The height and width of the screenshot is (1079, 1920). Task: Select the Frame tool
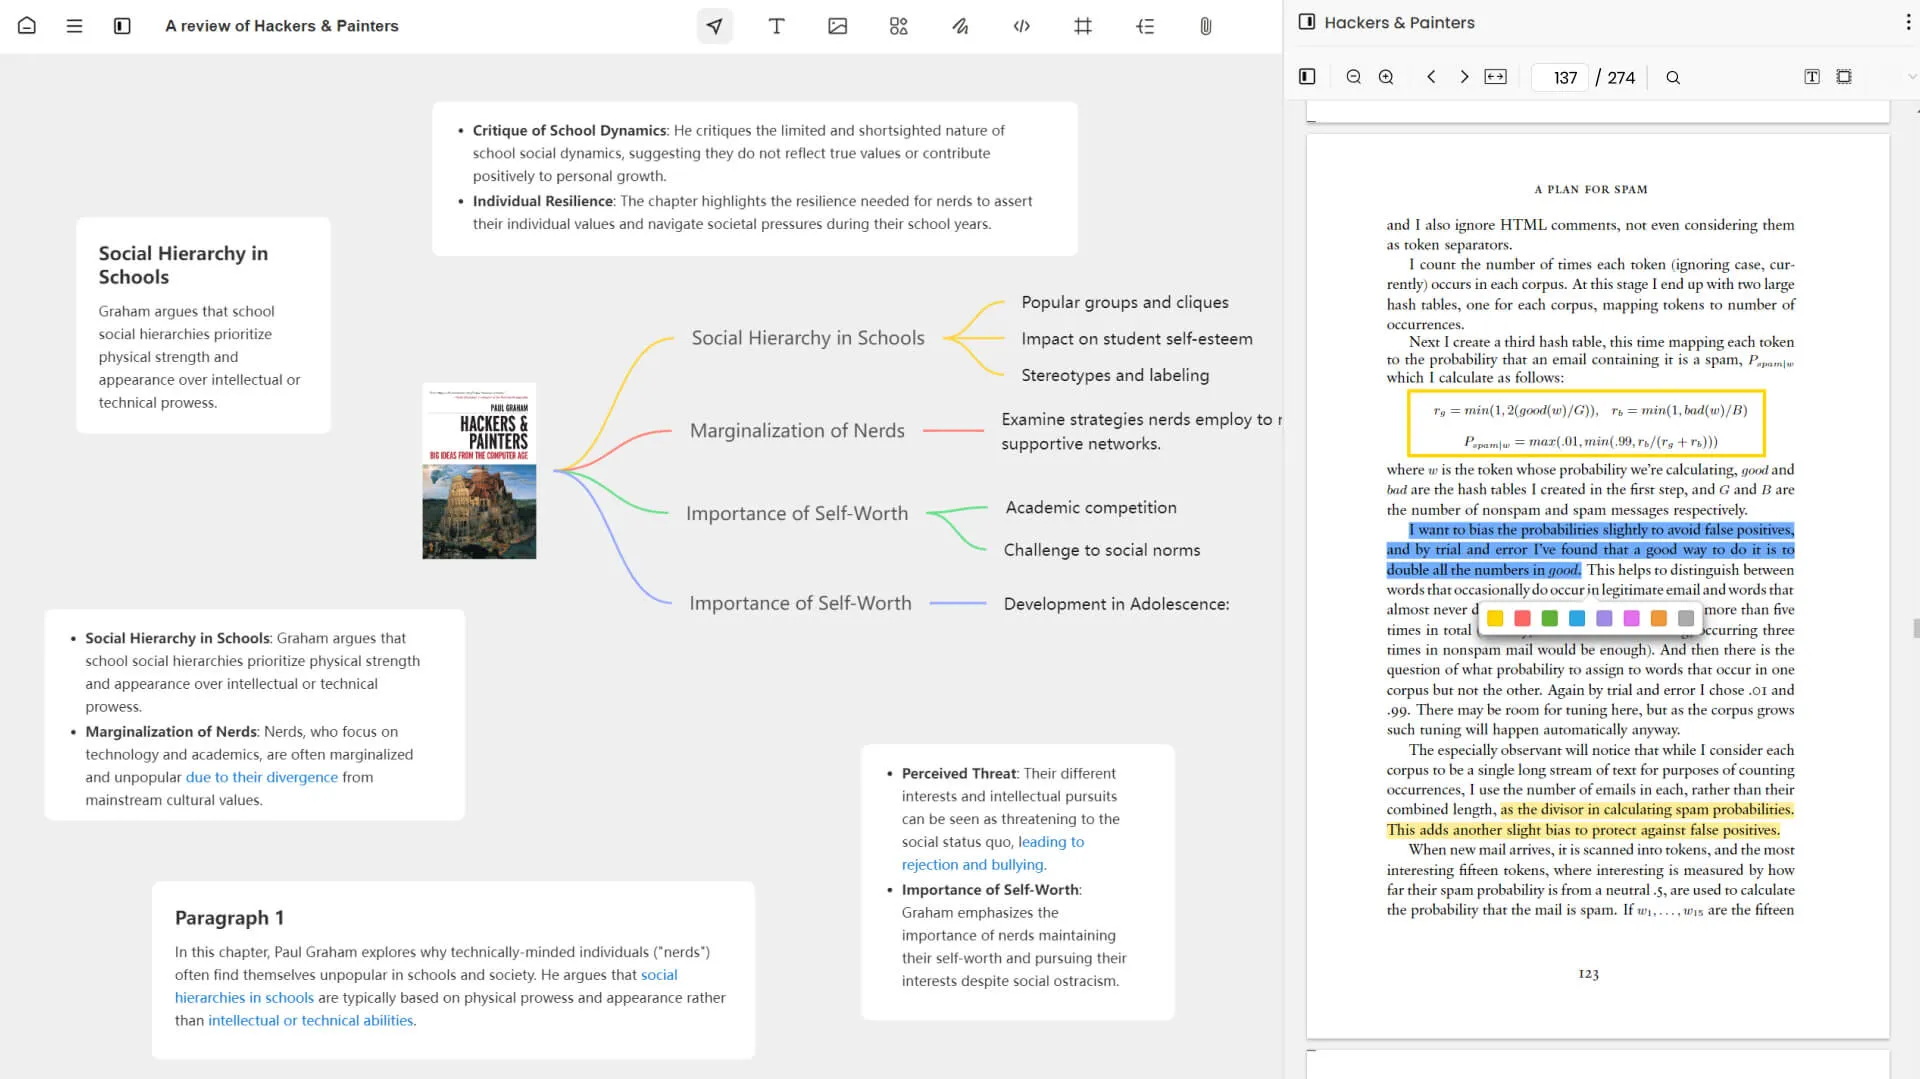(1082, 26)
